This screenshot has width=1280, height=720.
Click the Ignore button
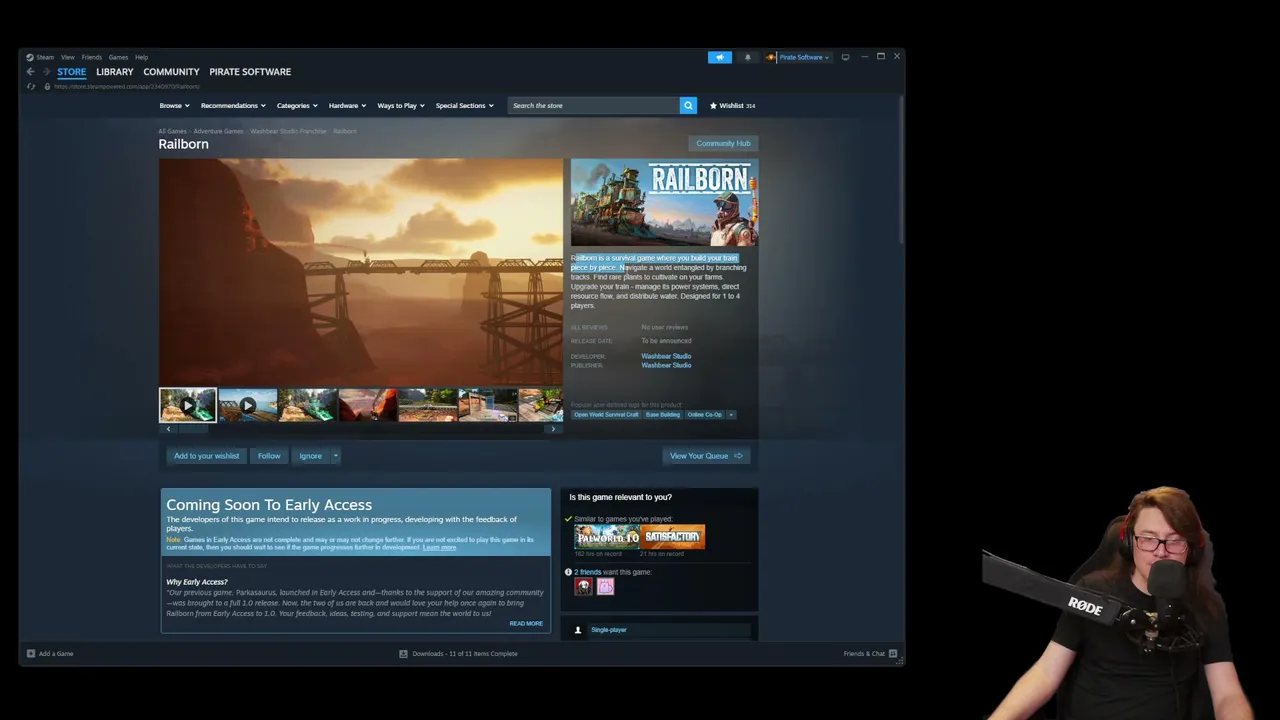311,456
